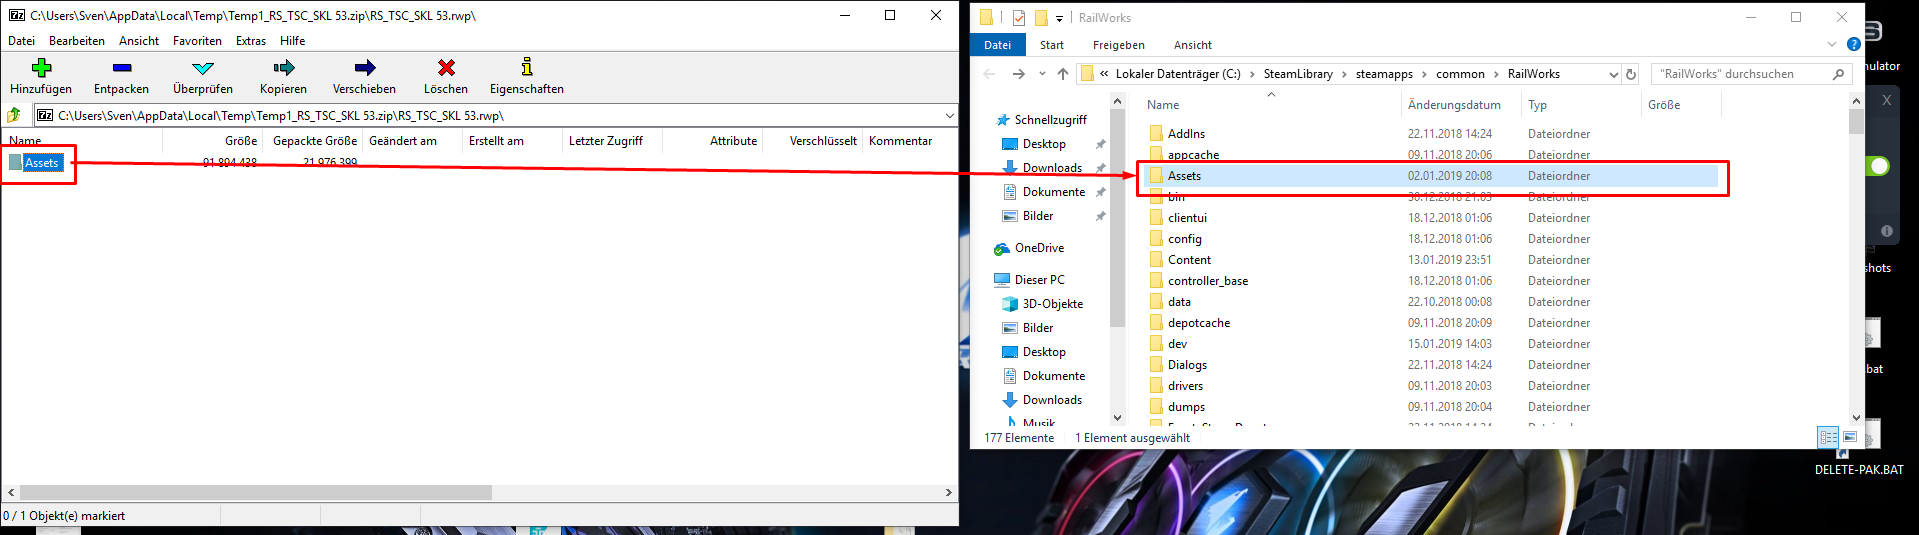The width and height of the screenshot is (1919, 535).
Task: Expand the Explorer ribbon with chevron
Action: click(1832, 44)
